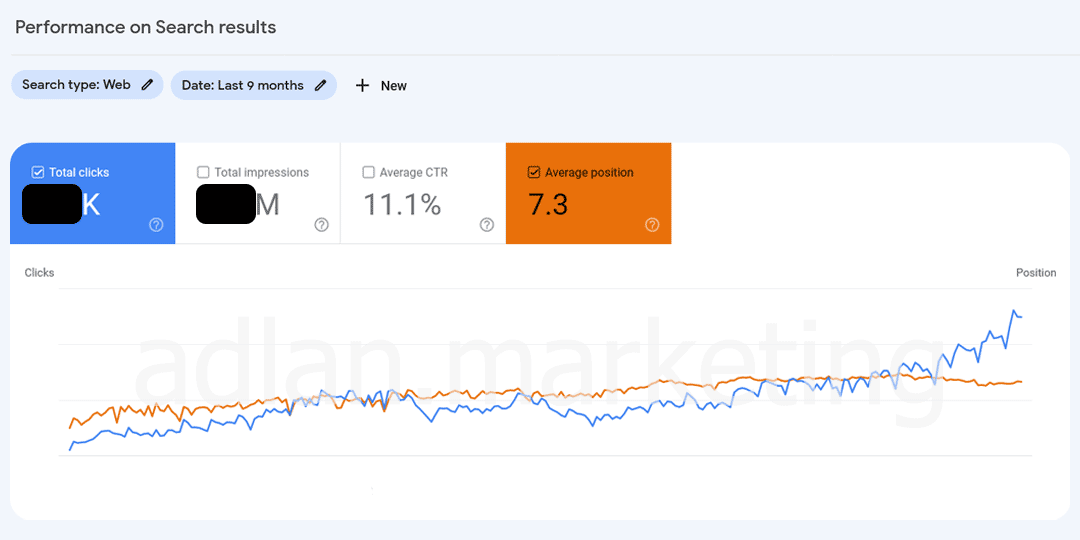1080x540 pixels.
Task: Open the help icon on Total impressions card
Action: 321,225
